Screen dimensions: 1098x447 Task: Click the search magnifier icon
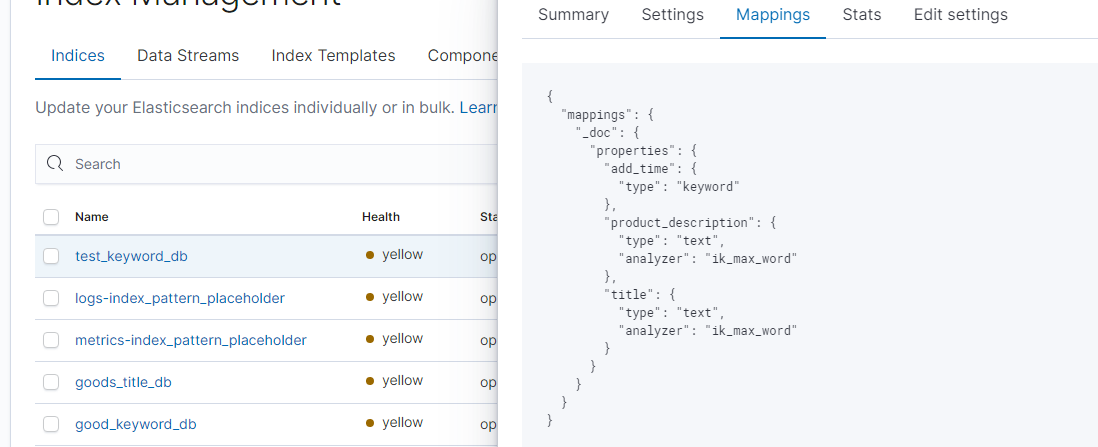tap(55, 164)
